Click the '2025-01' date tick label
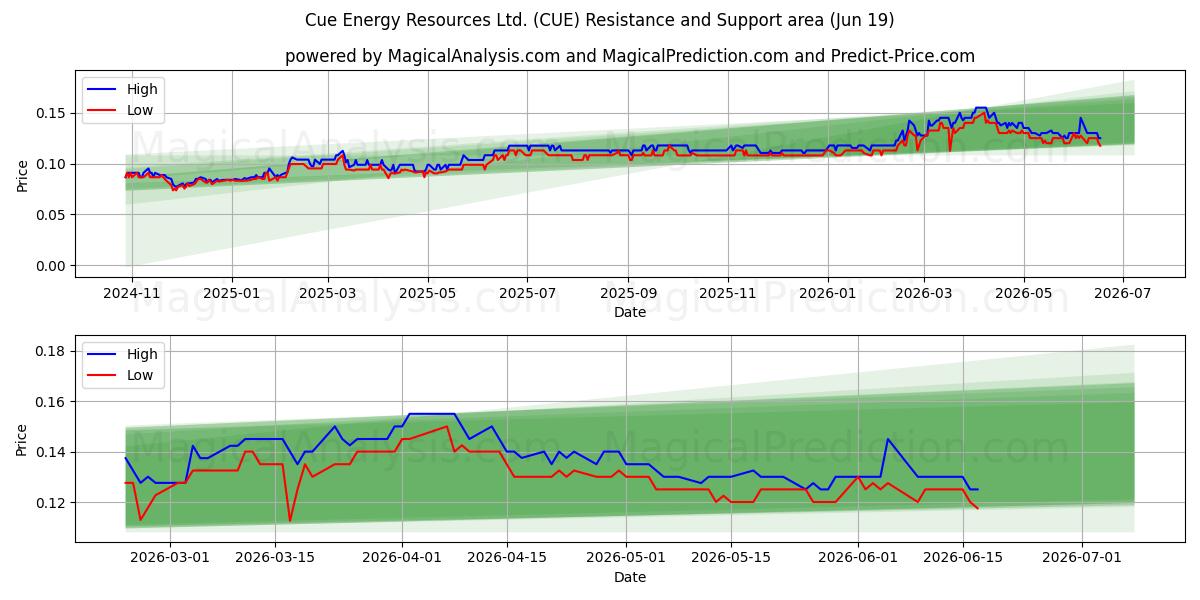This screenshot has height=600, width=1200. point(232,293)
